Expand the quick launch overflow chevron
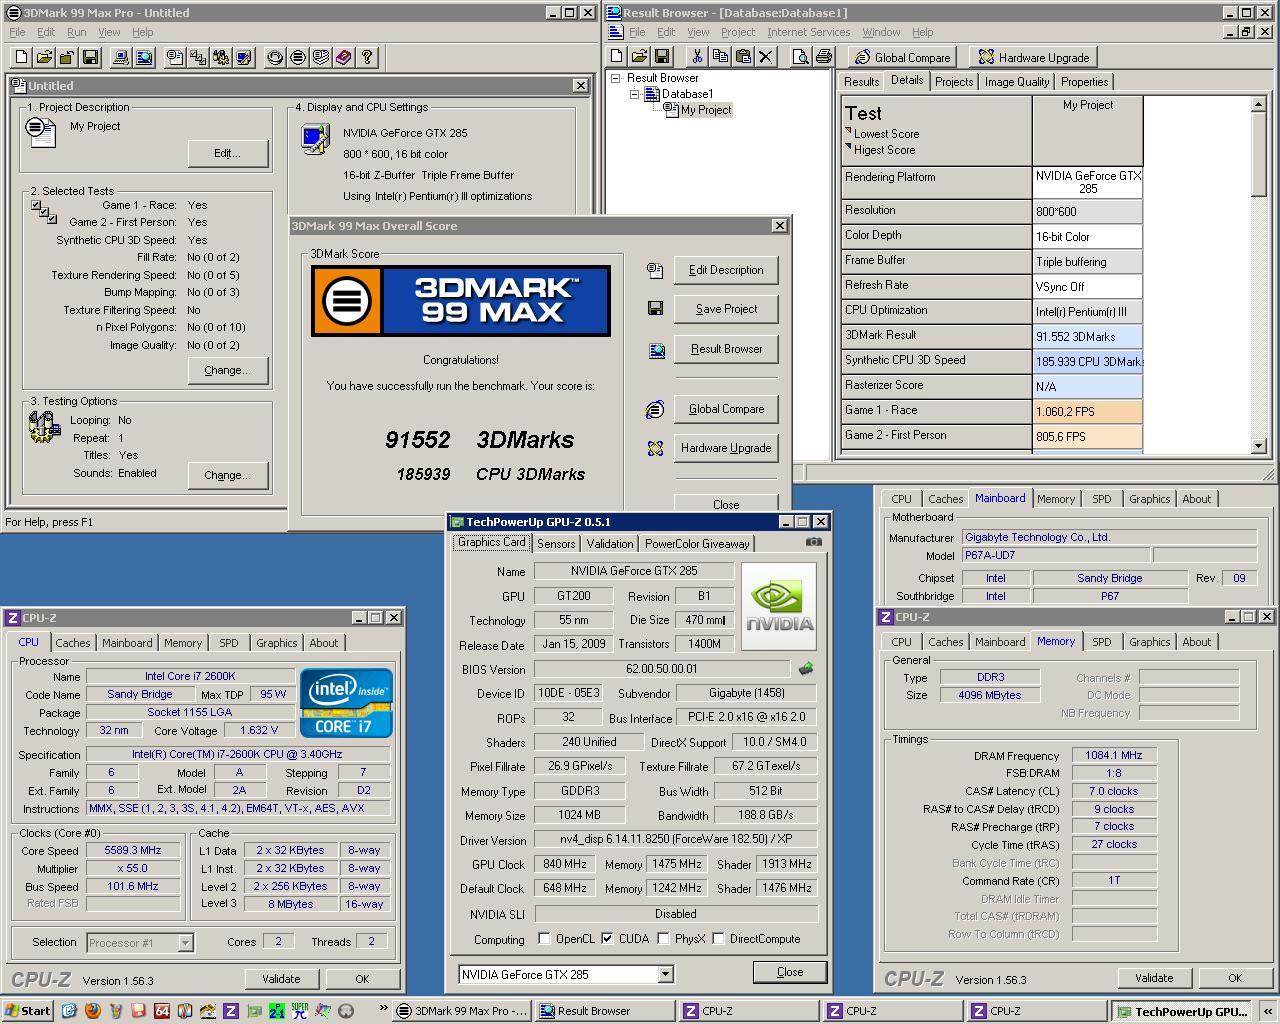The width and height of the screenshot is (1280, 1024). (383, 1010)
